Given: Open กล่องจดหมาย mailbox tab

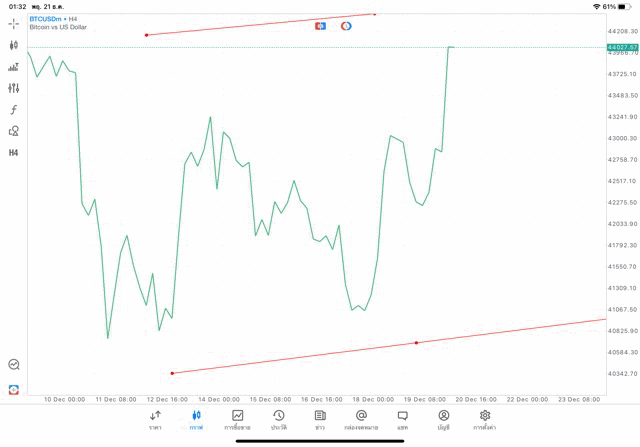Looking at the screenshot, I should 361,420.
